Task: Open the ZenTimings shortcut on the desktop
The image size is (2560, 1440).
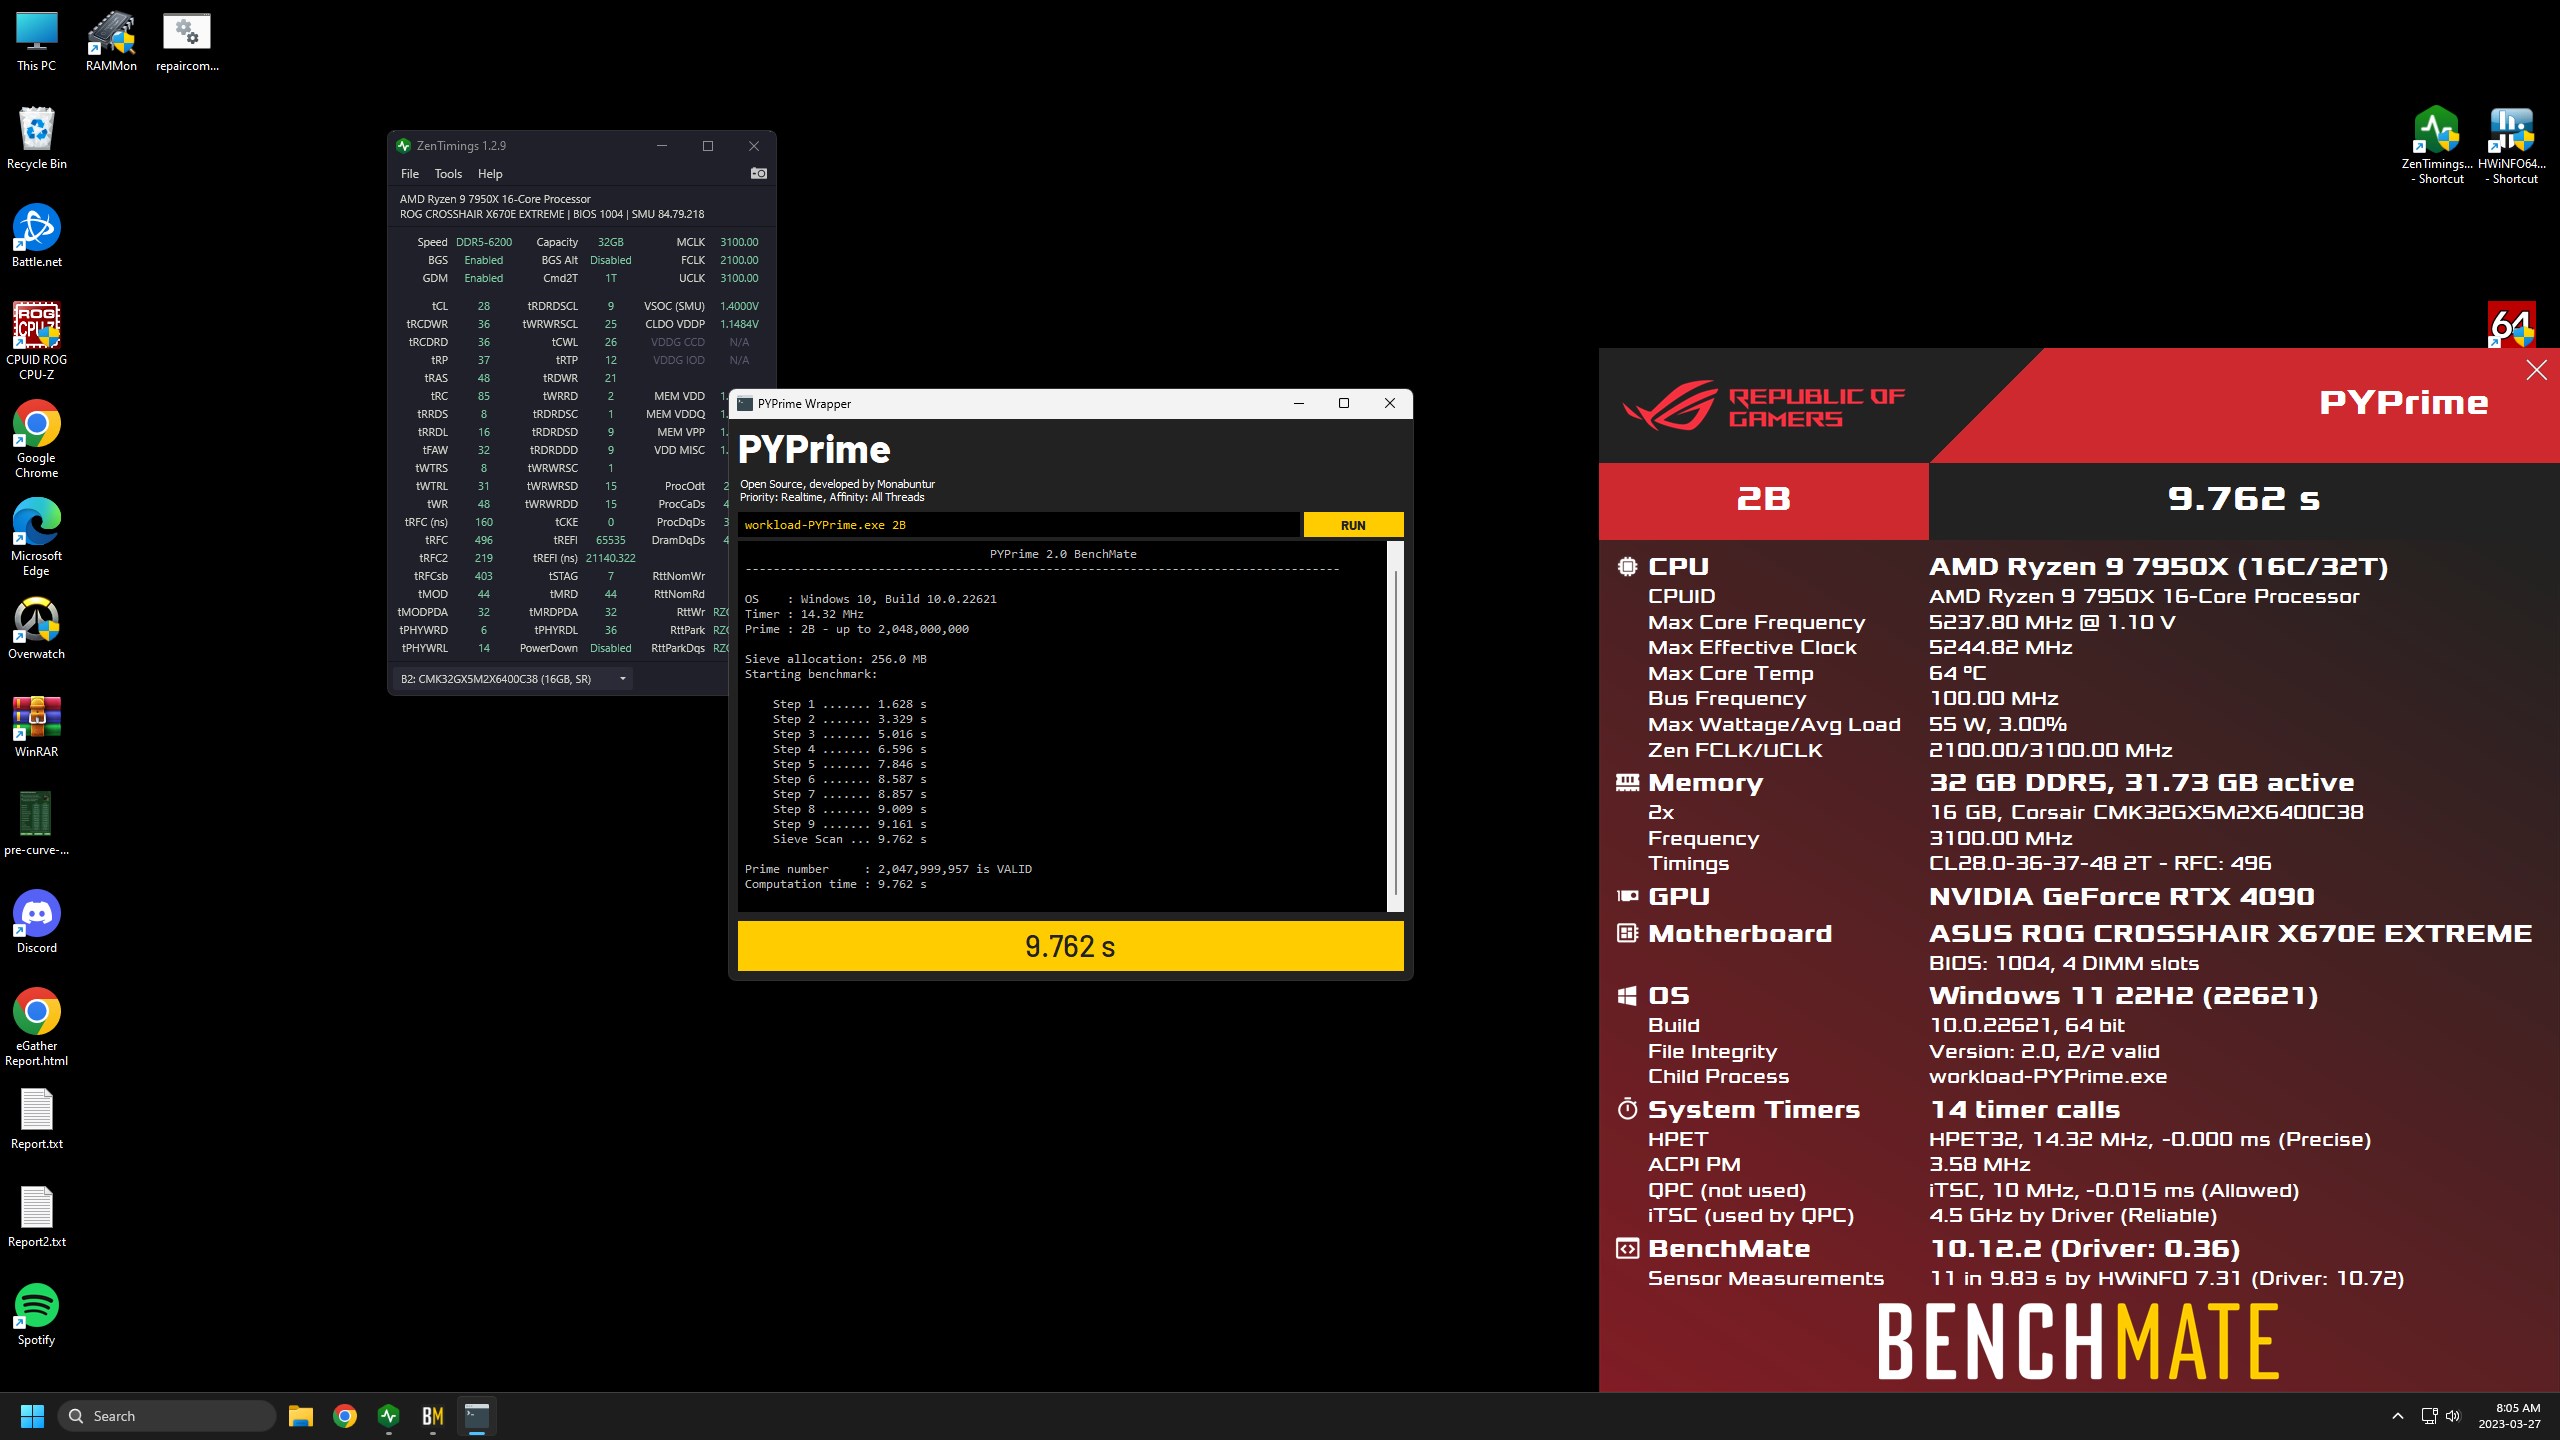Action: coord(2436,146)
